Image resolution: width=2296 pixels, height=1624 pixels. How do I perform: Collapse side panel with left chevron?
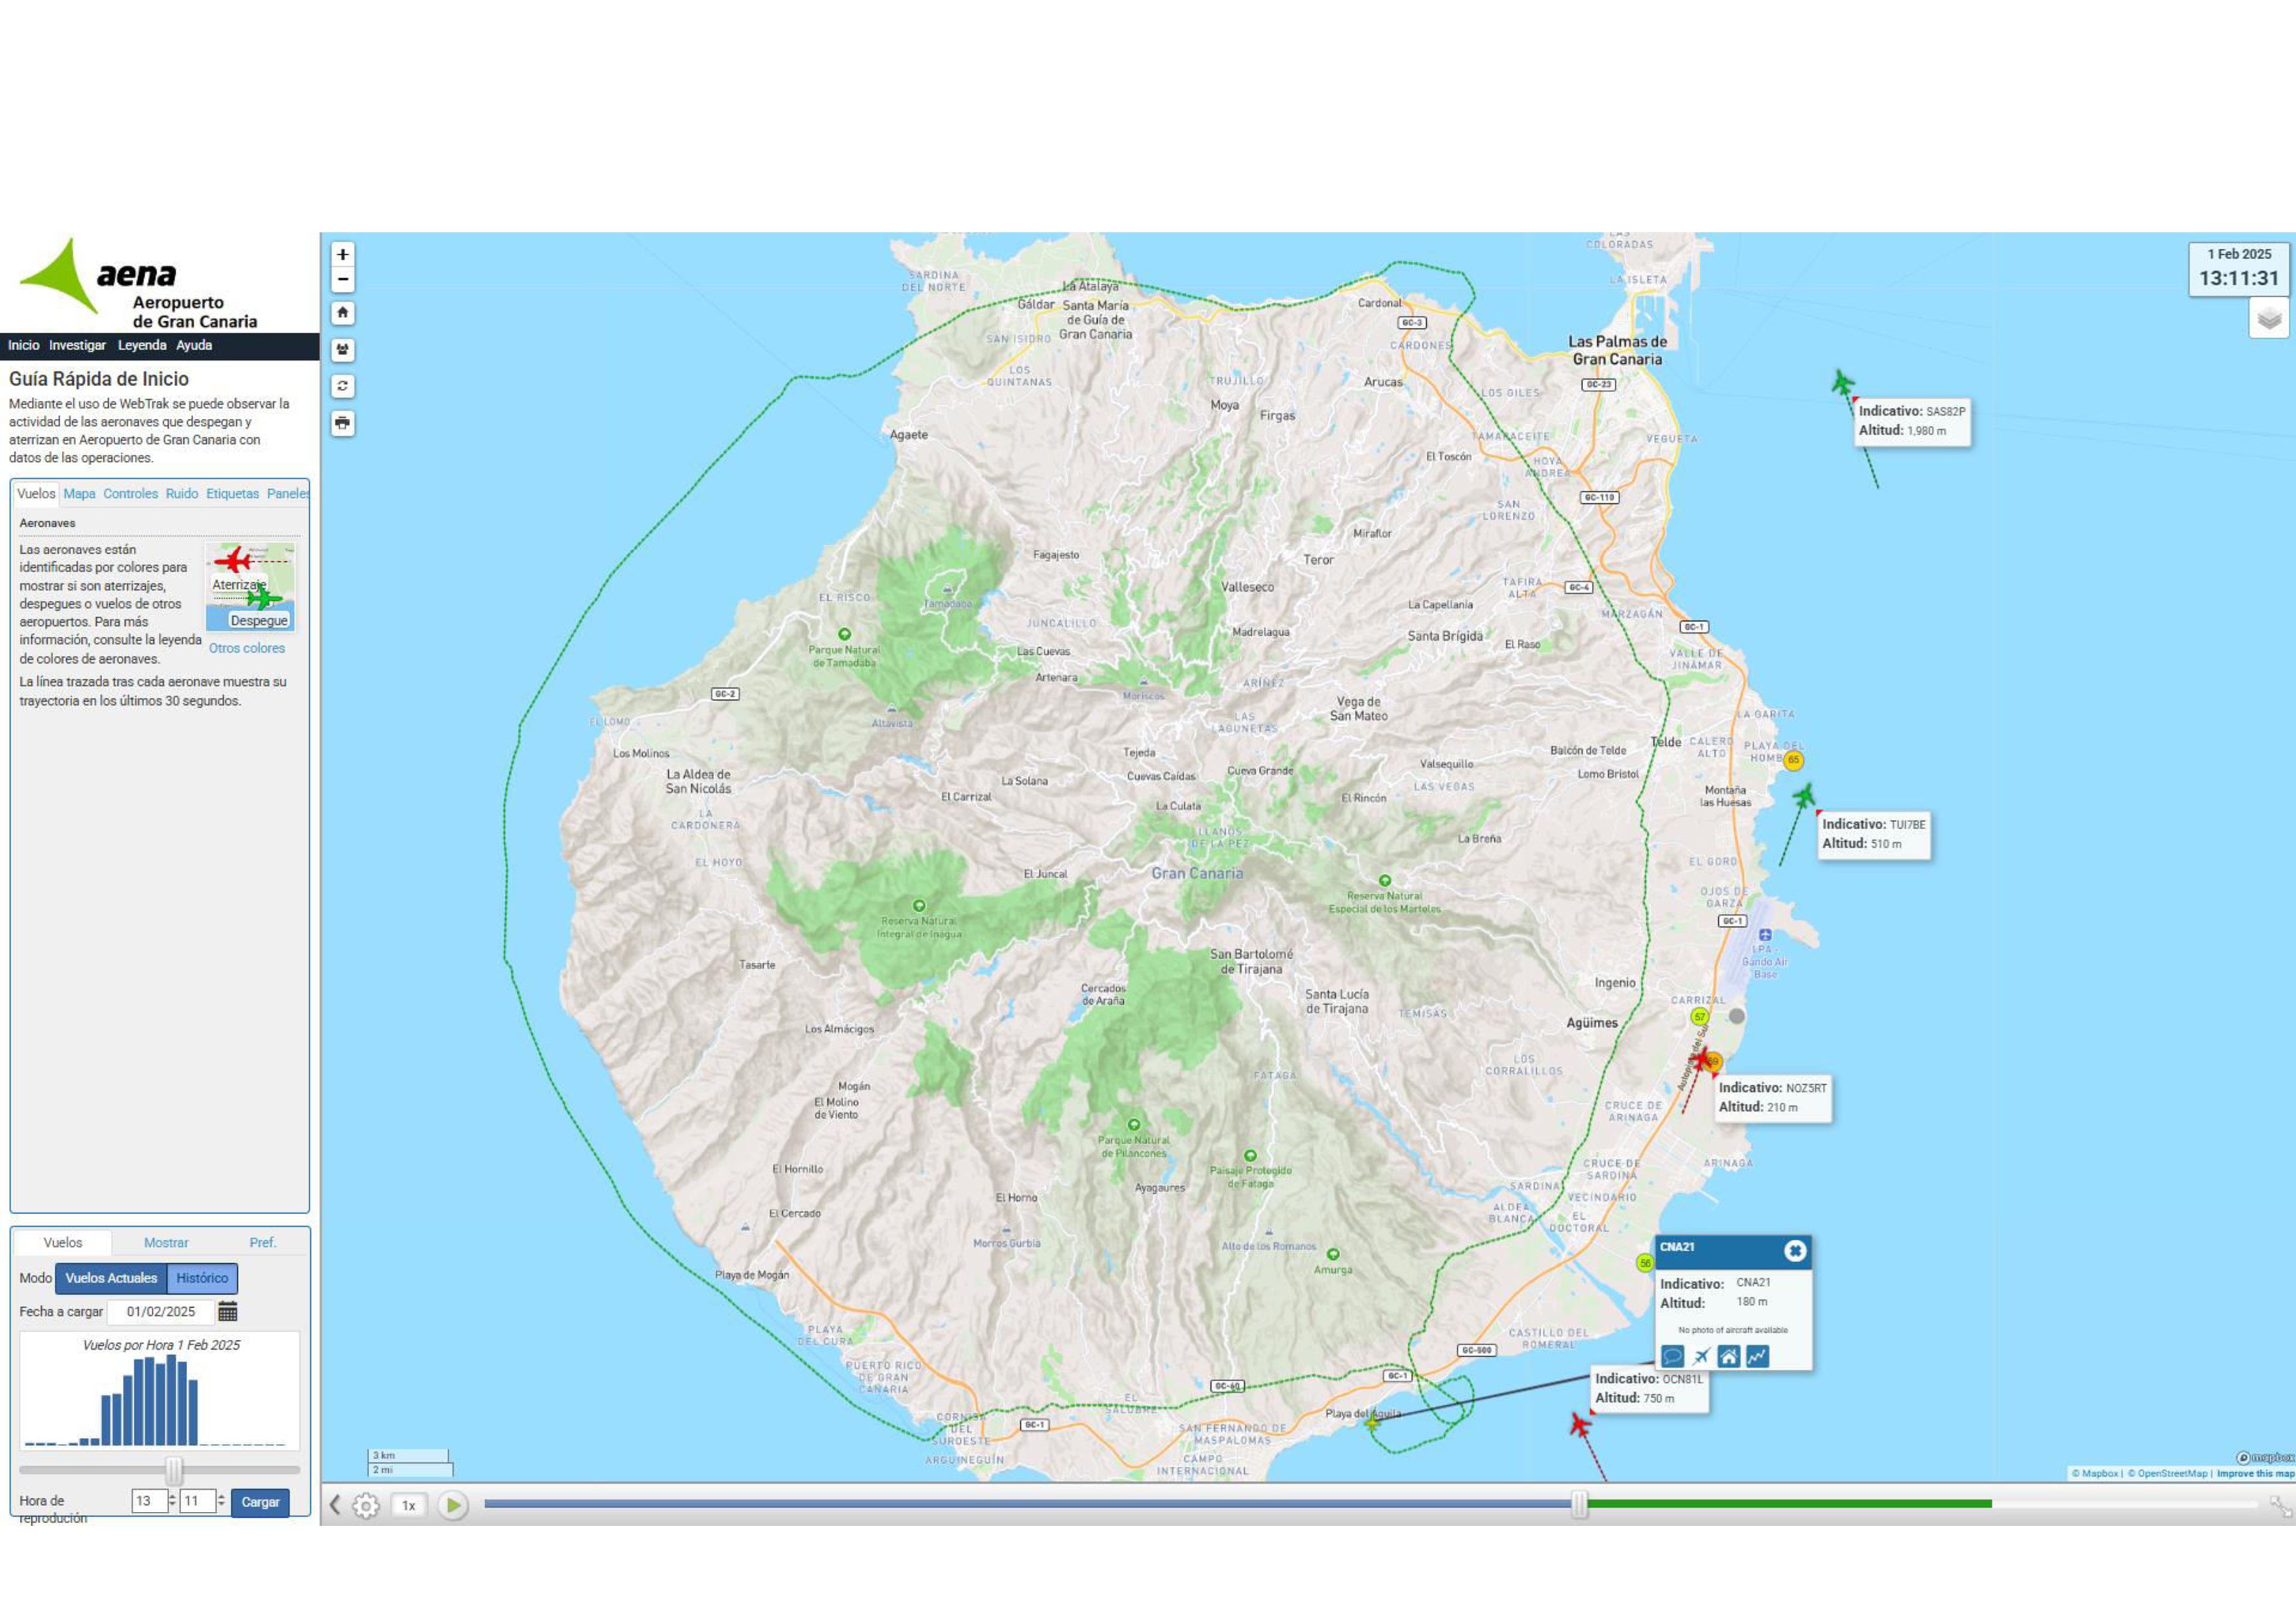point(335,1505)
